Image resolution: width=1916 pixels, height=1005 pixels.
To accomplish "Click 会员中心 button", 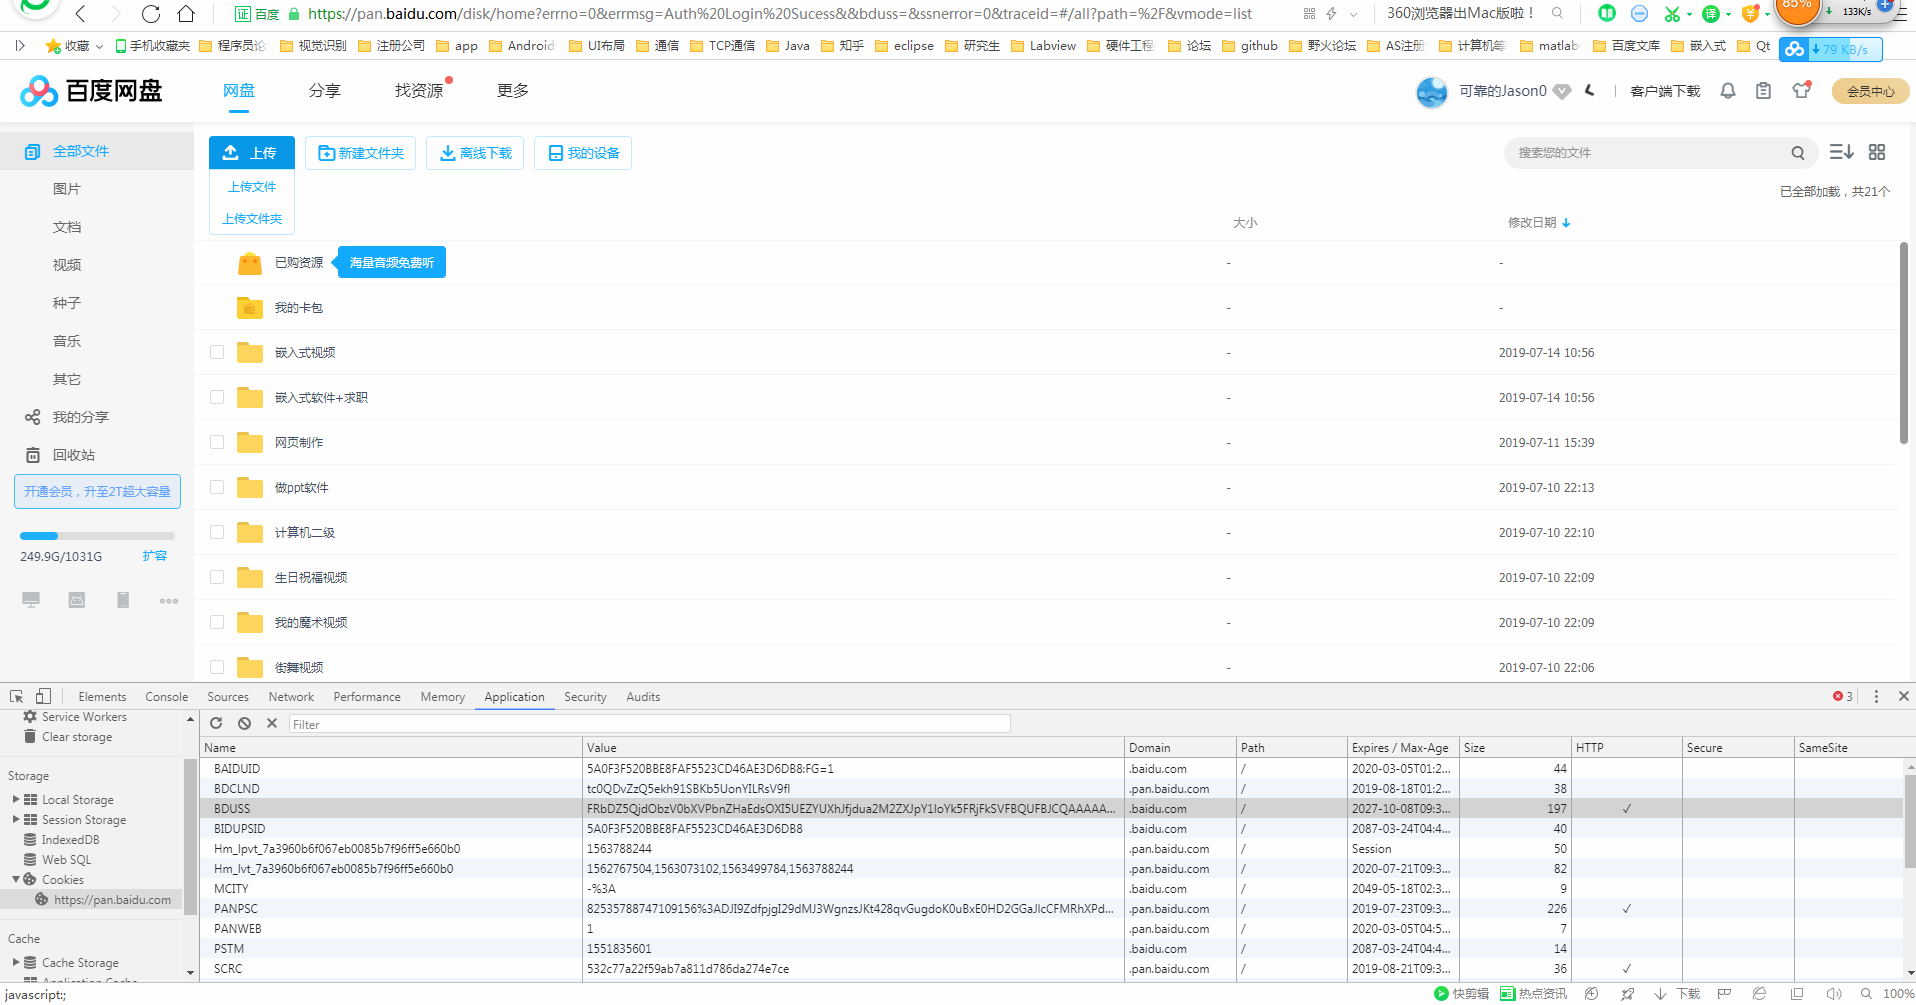I will click(x=1870, y=91).
